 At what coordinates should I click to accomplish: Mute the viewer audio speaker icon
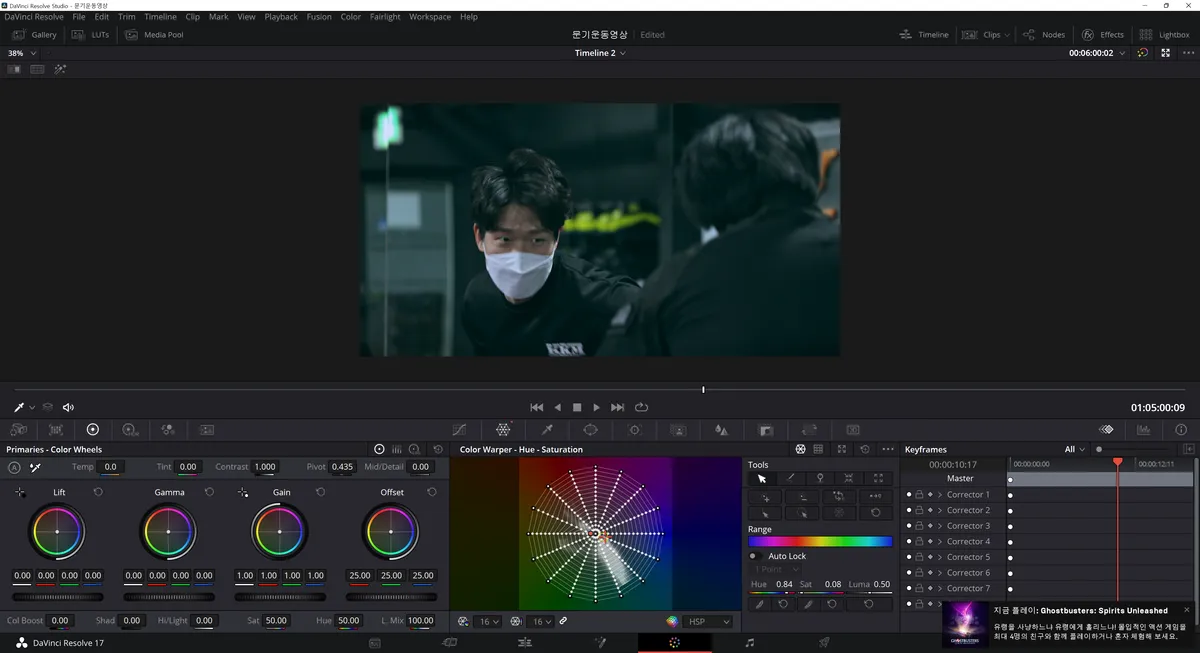pos(69,407)
